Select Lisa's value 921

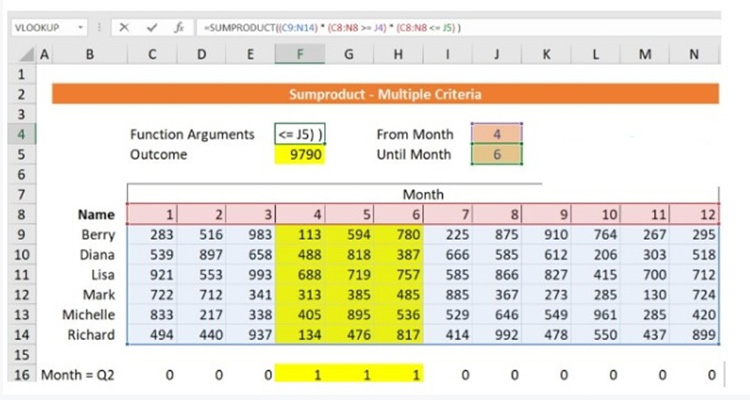click(x=152, y=275)
